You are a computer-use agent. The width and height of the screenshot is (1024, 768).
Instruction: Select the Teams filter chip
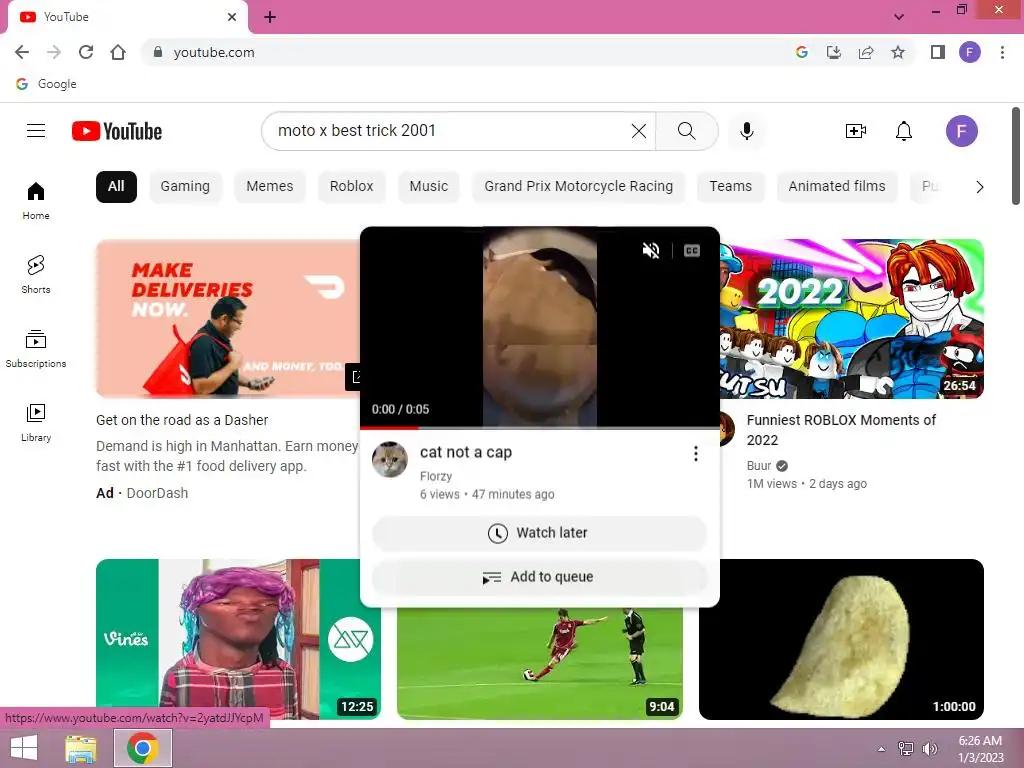click(731, 187)
